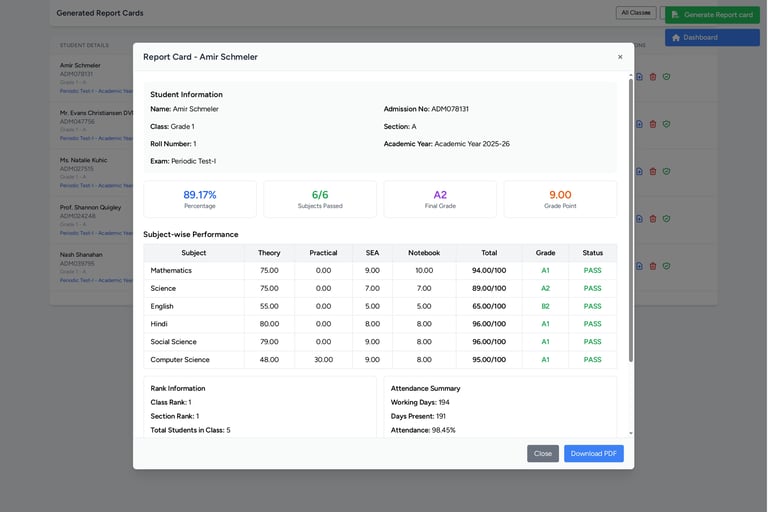Delete Amir Schmeler's report card with trash icon
The width and height of the screenshot is (768, 512).
click(x=653, y=77)
